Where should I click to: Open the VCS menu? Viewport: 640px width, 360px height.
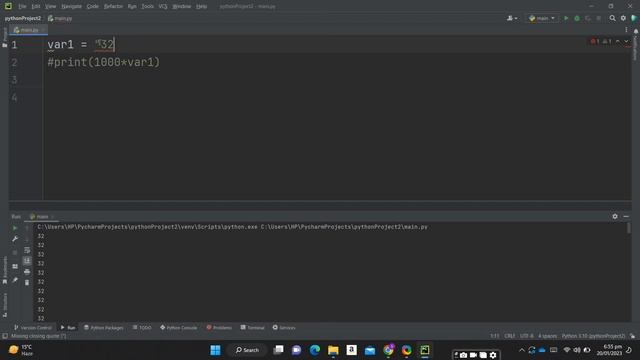163,7
